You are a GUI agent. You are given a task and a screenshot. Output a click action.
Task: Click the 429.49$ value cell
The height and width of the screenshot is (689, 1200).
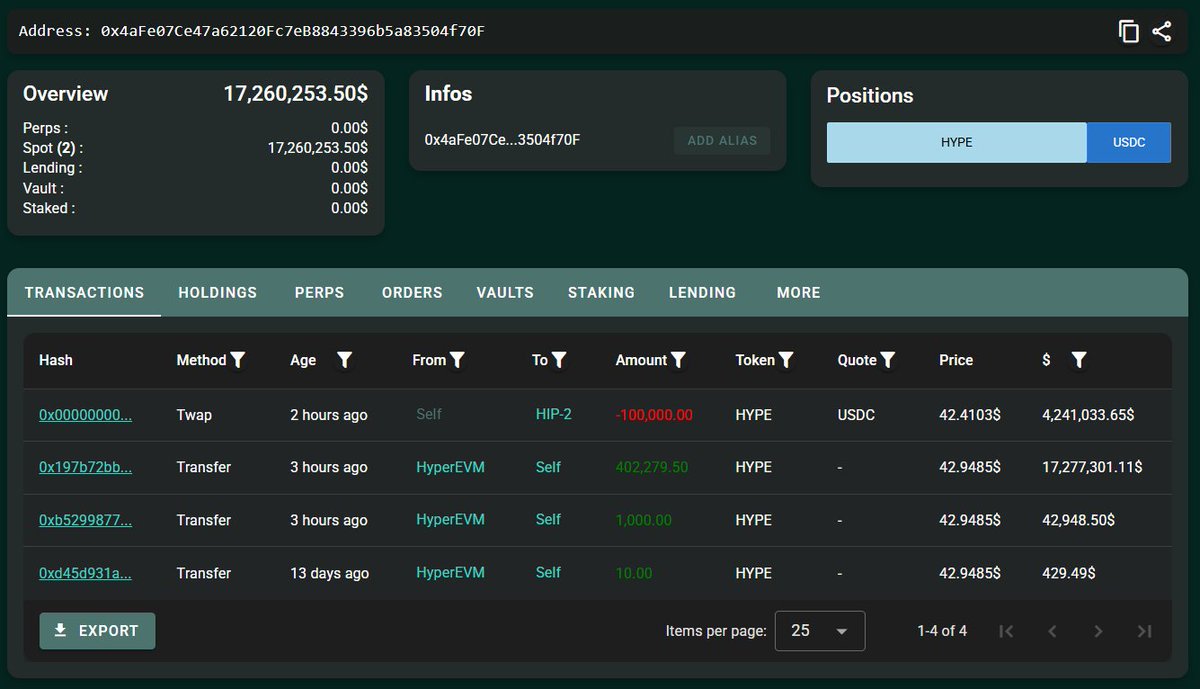point(1069,573)
